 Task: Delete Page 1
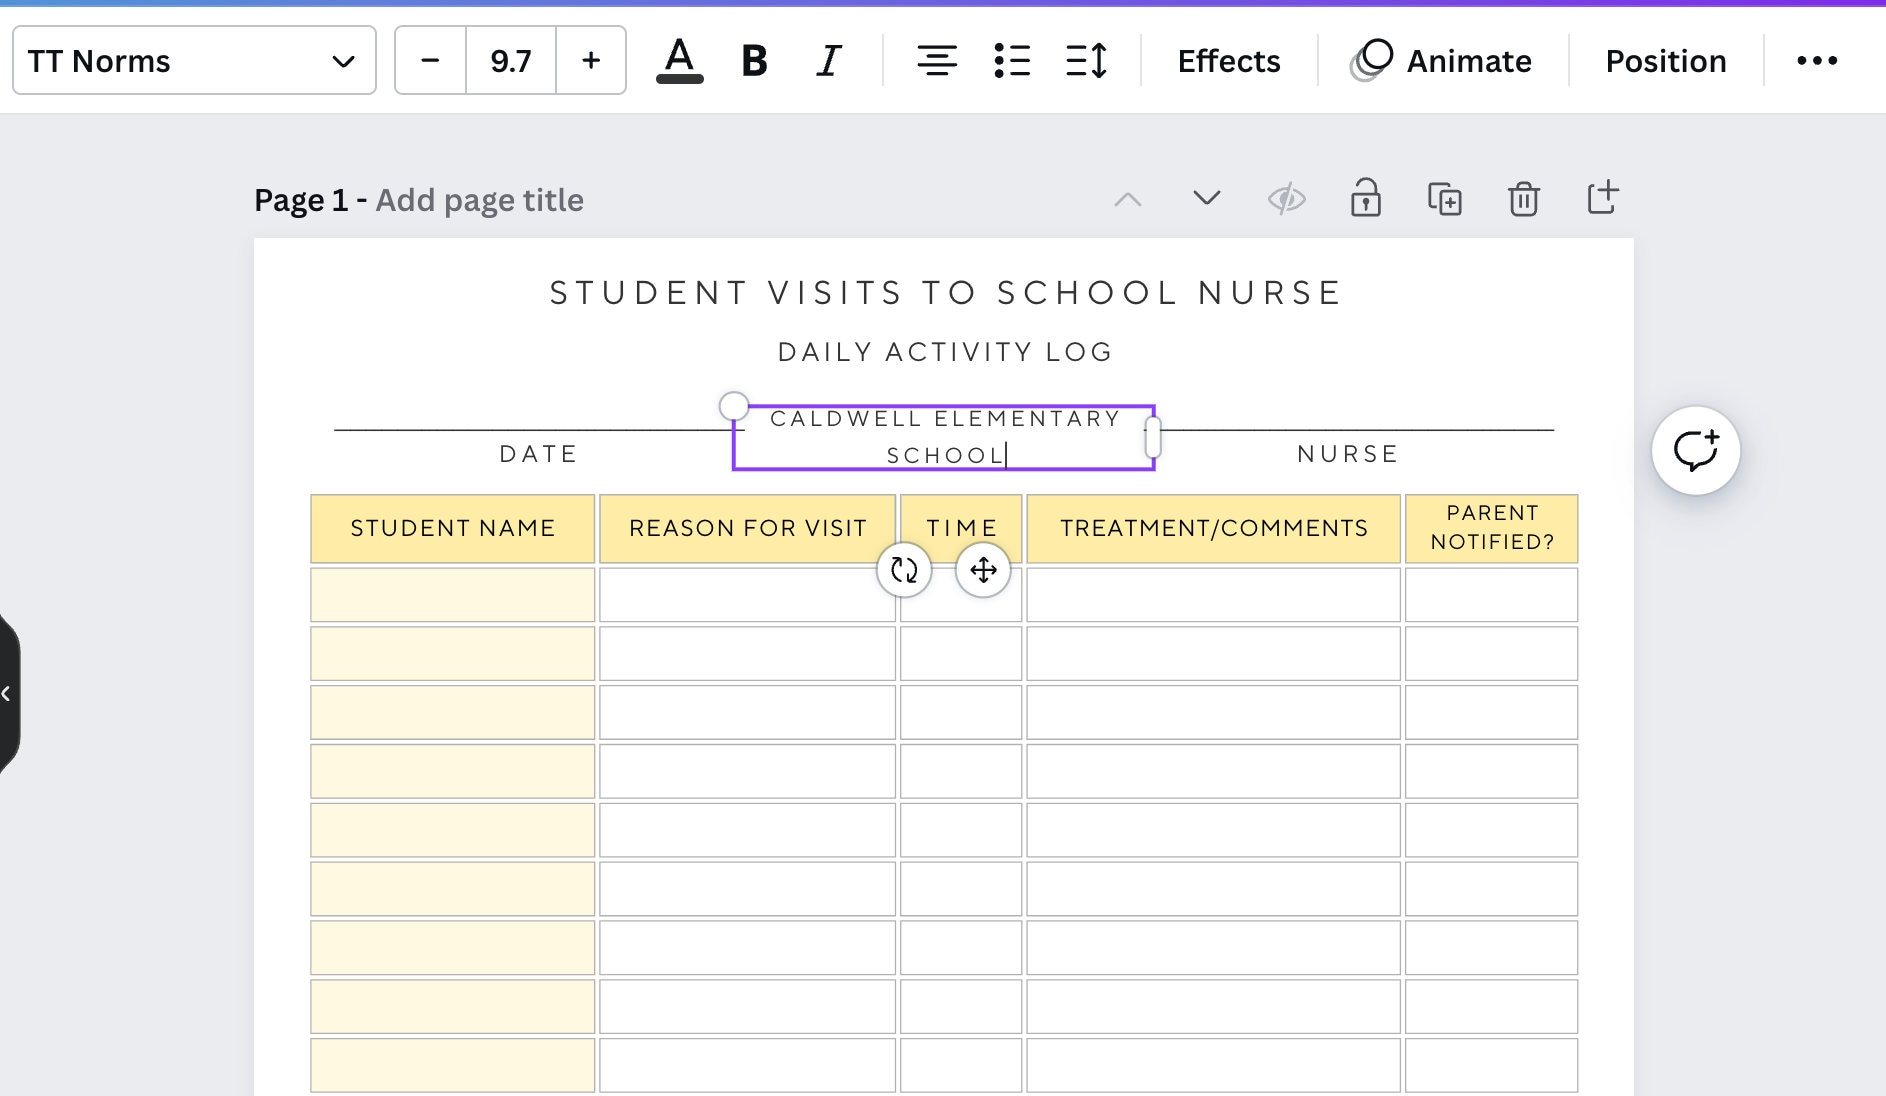(1524, 199)
